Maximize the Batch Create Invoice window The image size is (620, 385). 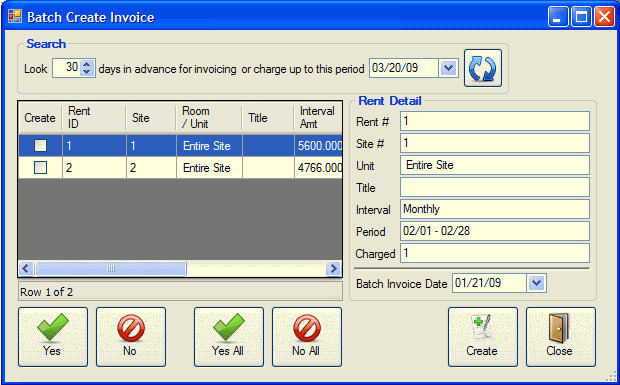click(x=581, y=17)
